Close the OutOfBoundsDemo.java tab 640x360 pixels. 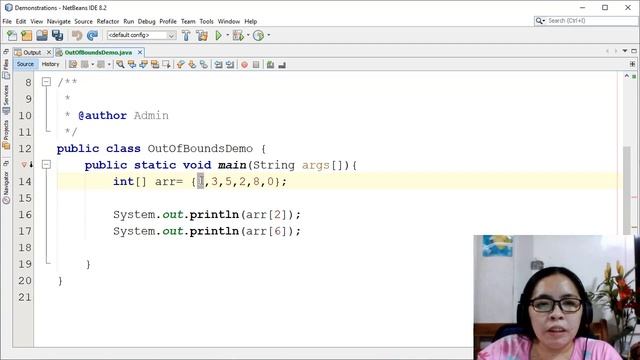(x=140, y=52)
